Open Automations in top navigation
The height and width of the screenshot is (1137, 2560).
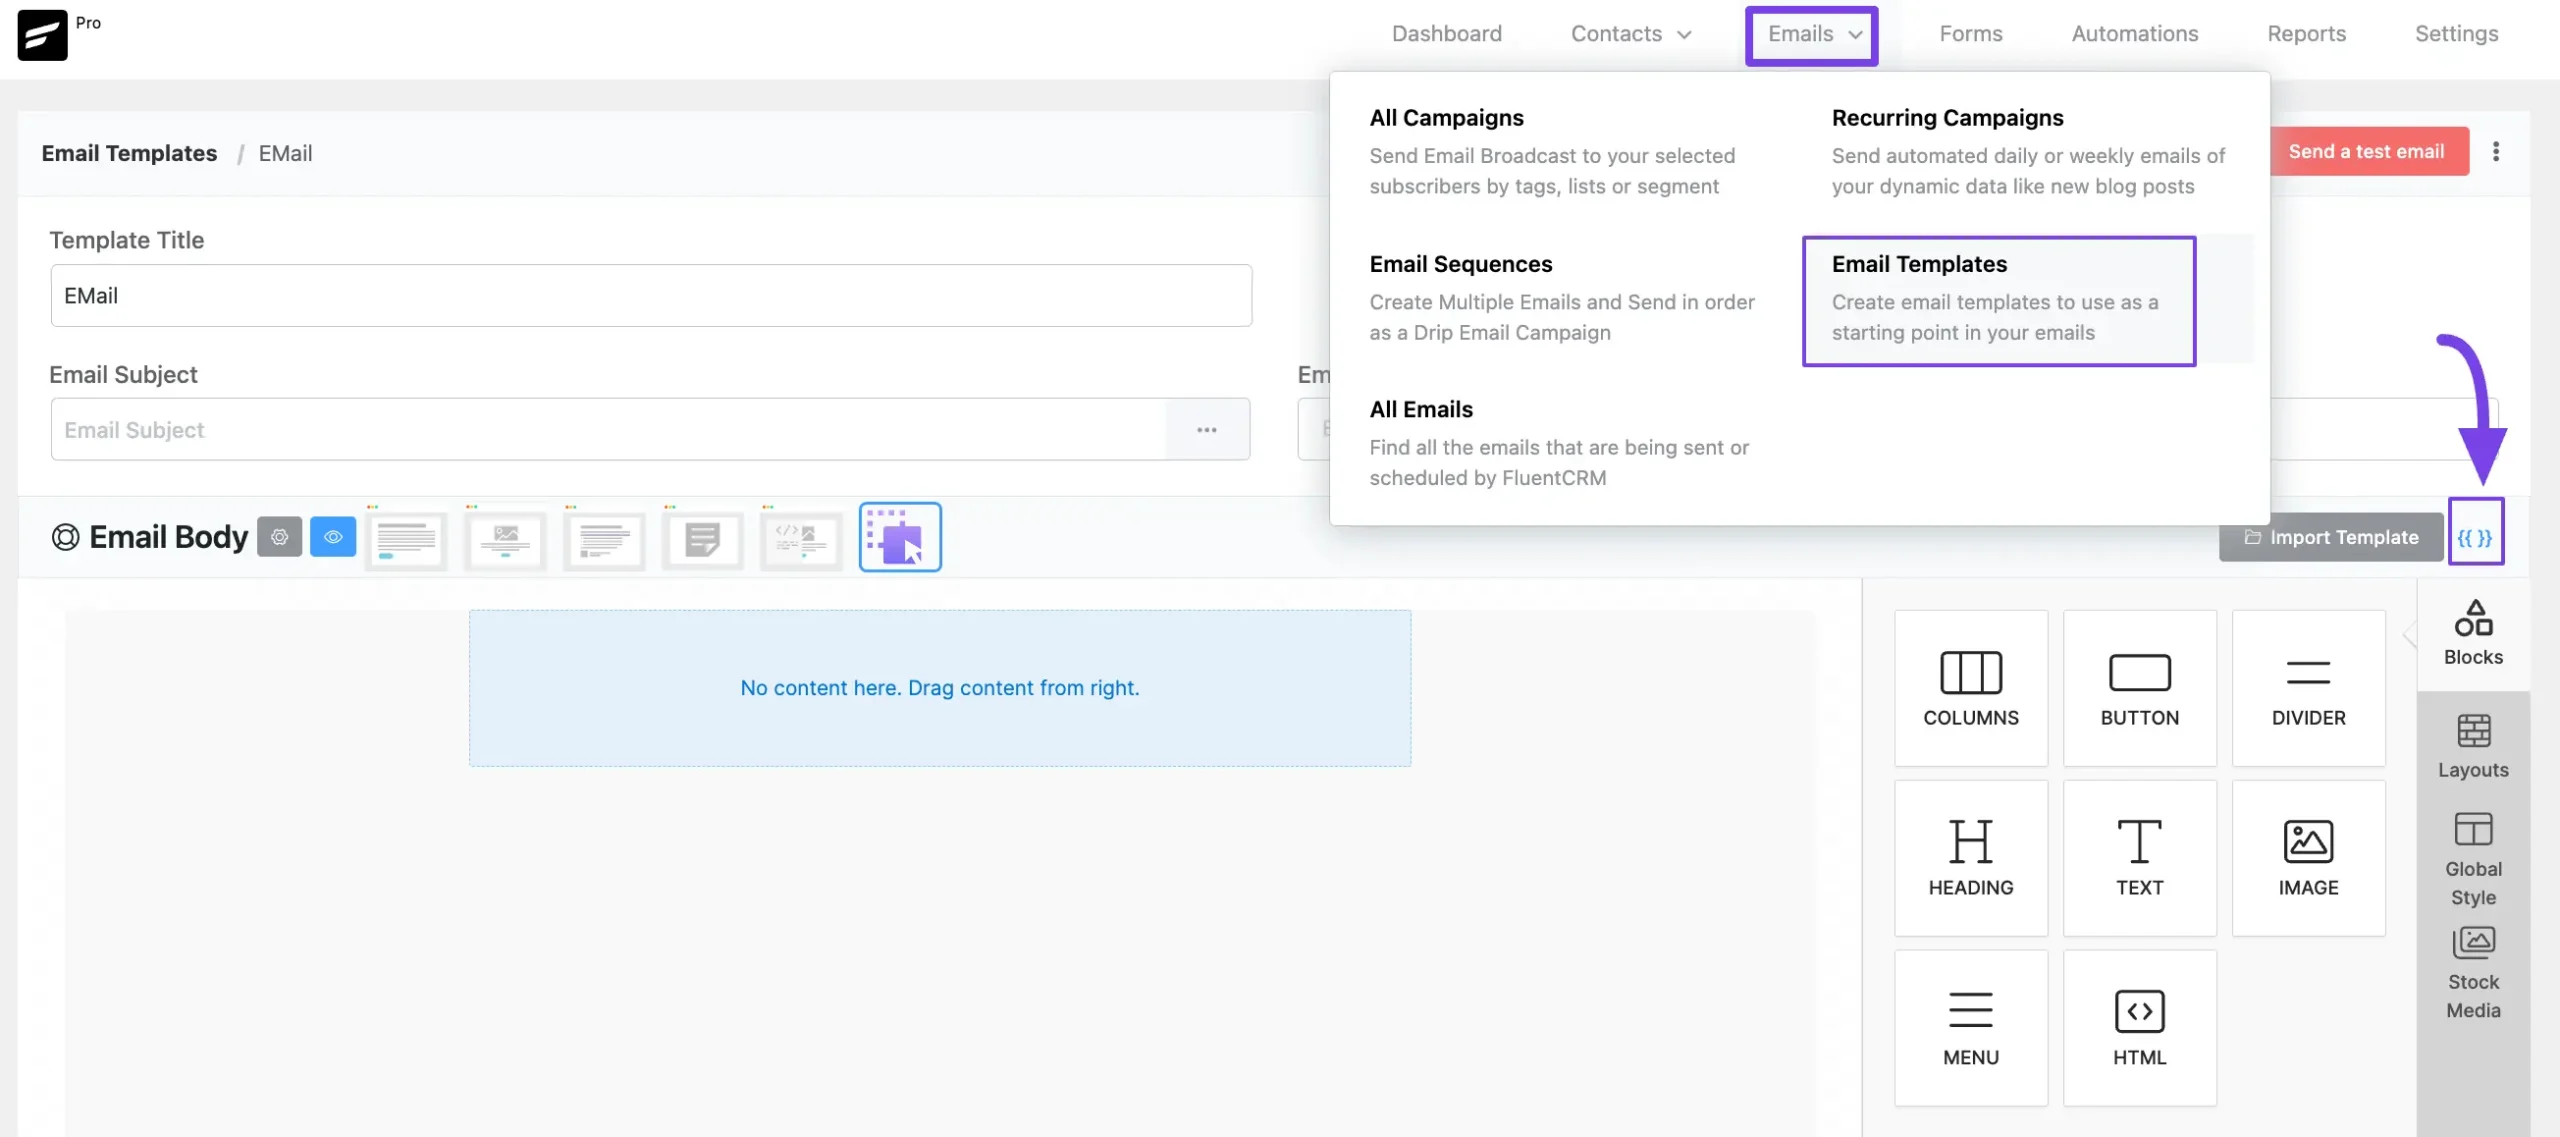pos(2134,34)
